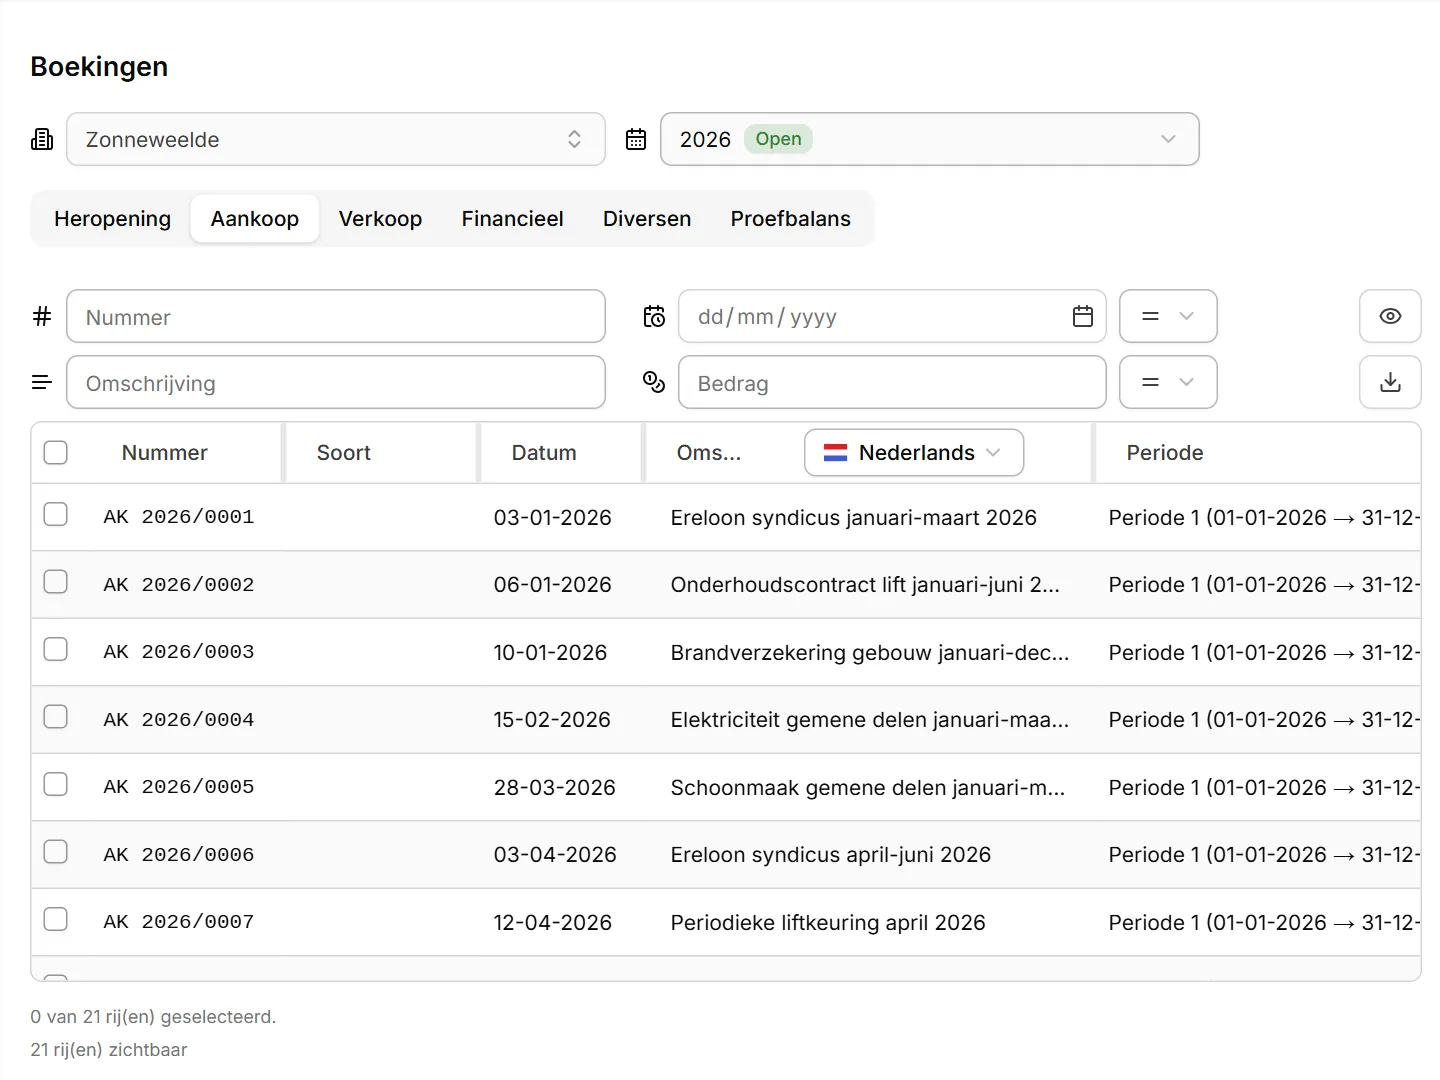The width and height of the screenshot is (1440, 1080).
Task: Open the 2026 fiscal year dropdown
Action: (x=930, y=139)
